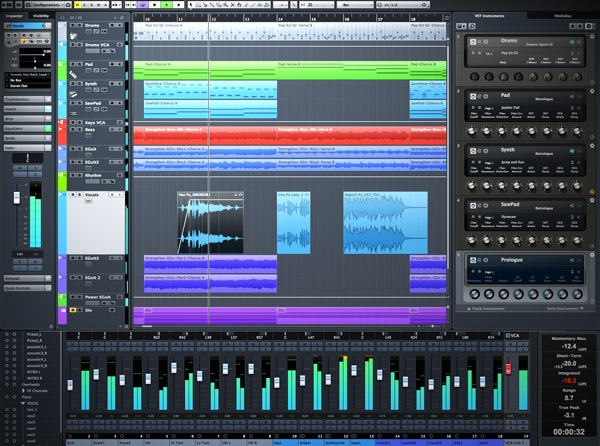Switch to the VST Instruments tab
The width and height of the screenshot is (600, 446).
(489, 16)
